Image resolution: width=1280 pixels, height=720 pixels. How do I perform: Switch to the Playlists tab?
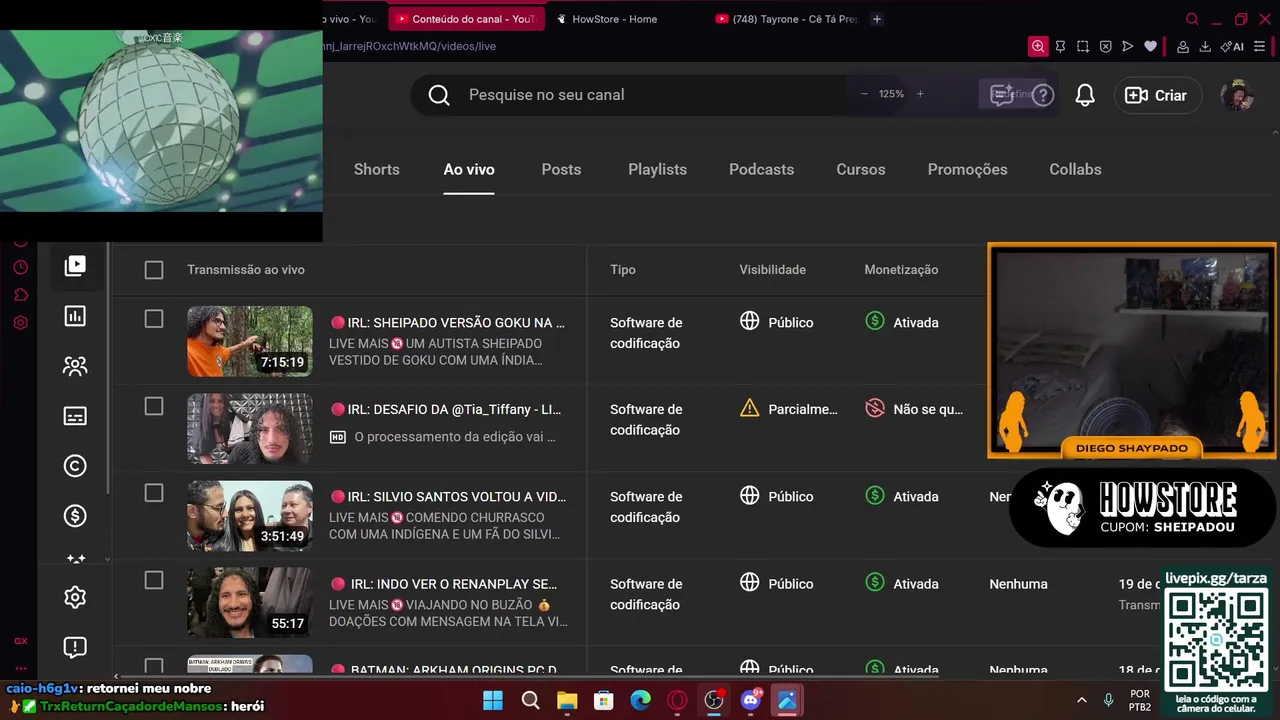tap(657, 169)
